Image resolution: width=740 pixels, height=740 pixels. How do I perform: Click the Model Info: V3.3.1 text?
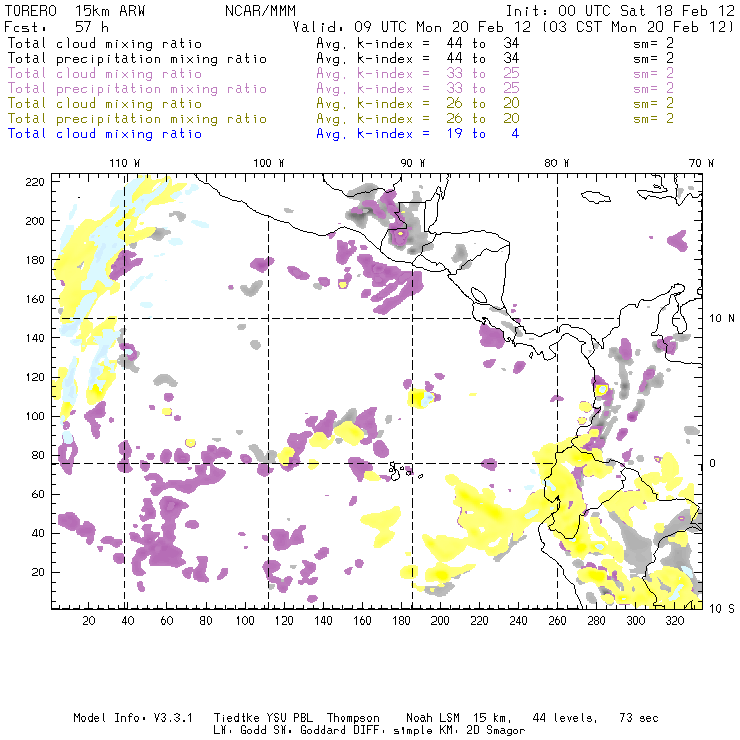(x=133, y=718)
